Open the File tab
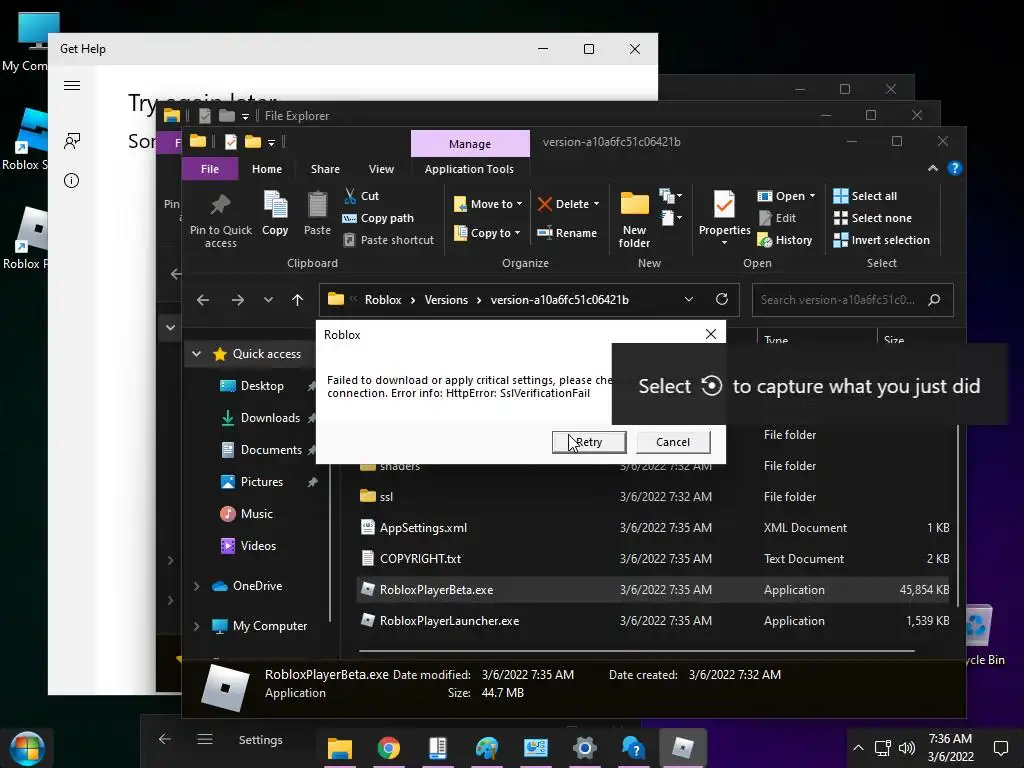 point(210,169)
